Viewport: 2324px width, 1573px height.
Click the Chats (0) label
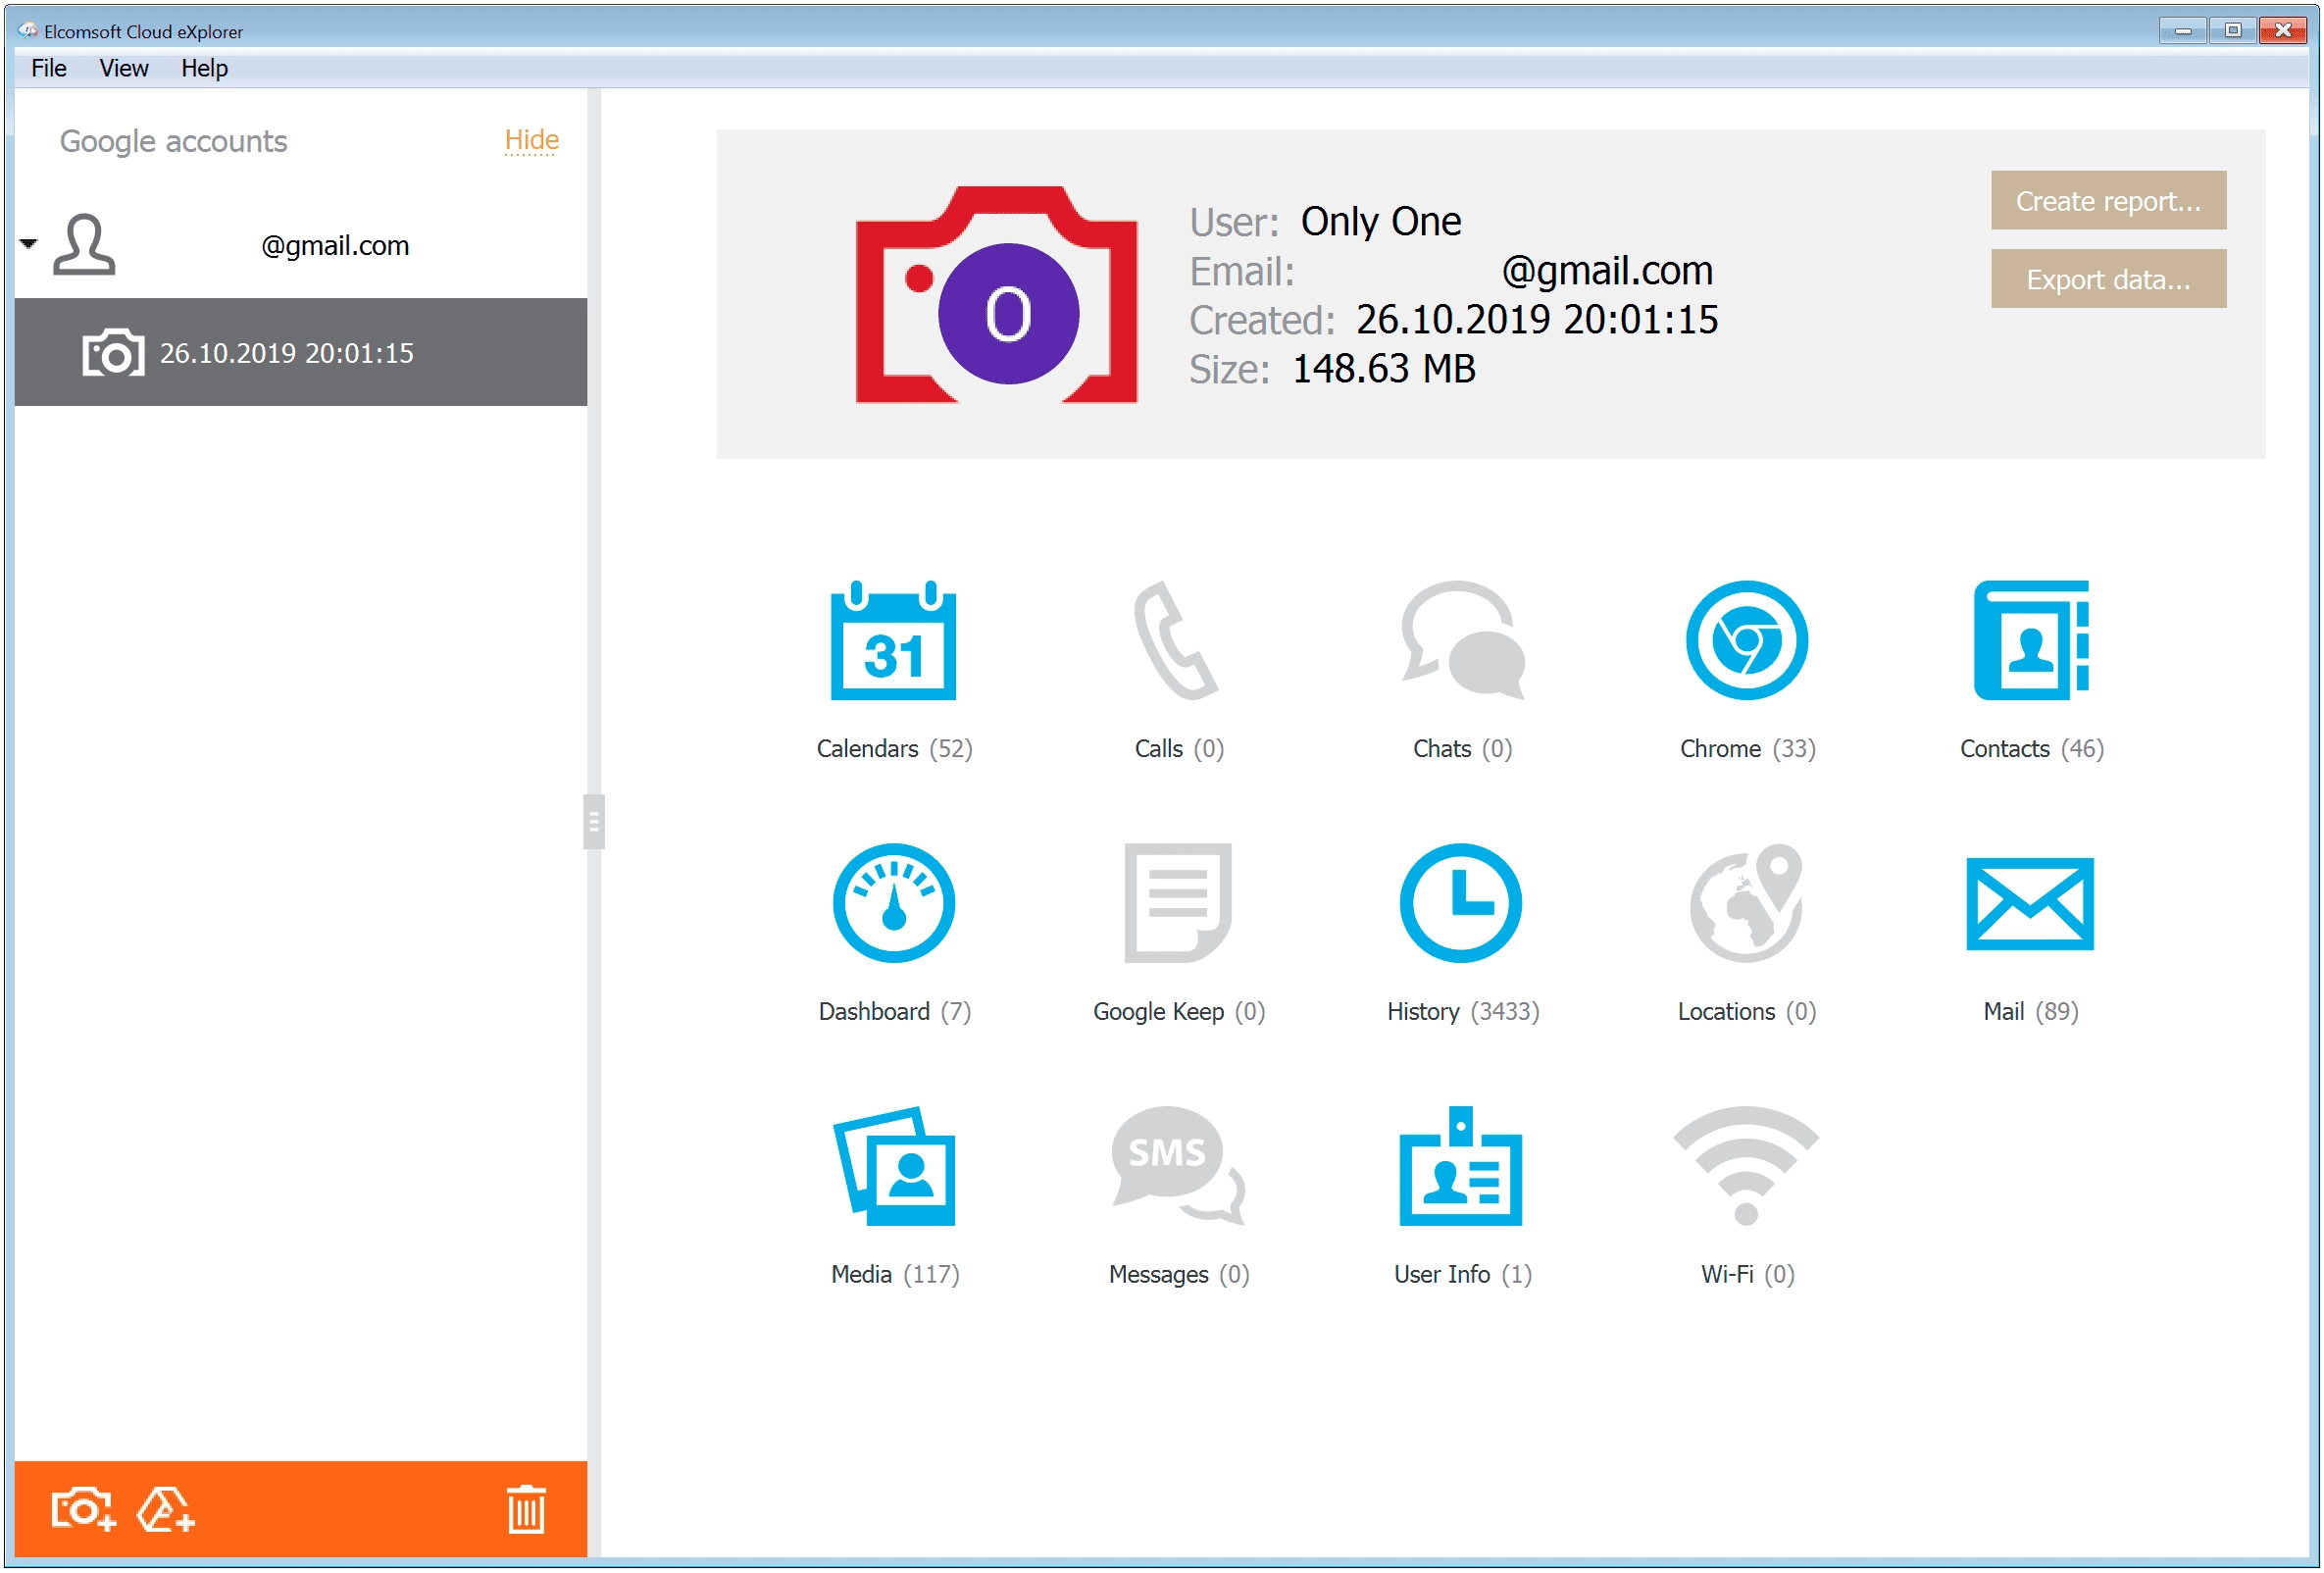click(1462, 749)
